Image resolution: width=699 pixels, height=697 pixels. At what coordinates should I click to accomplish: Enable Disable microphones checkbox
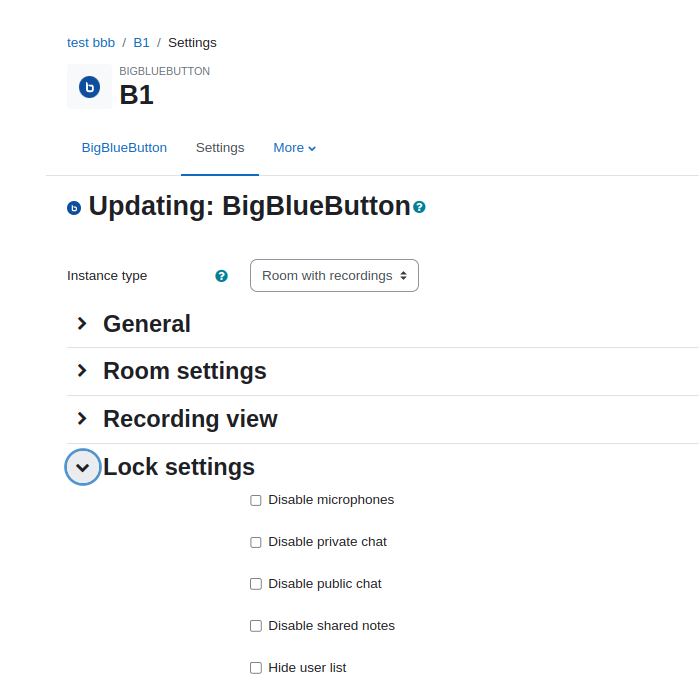(x=256, y=500)
